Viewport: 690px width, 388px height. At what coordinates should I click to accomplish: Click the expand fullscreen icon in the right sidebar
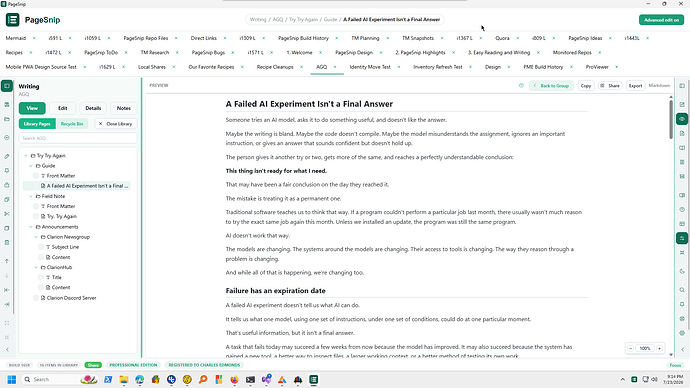(x=682, y=253)
